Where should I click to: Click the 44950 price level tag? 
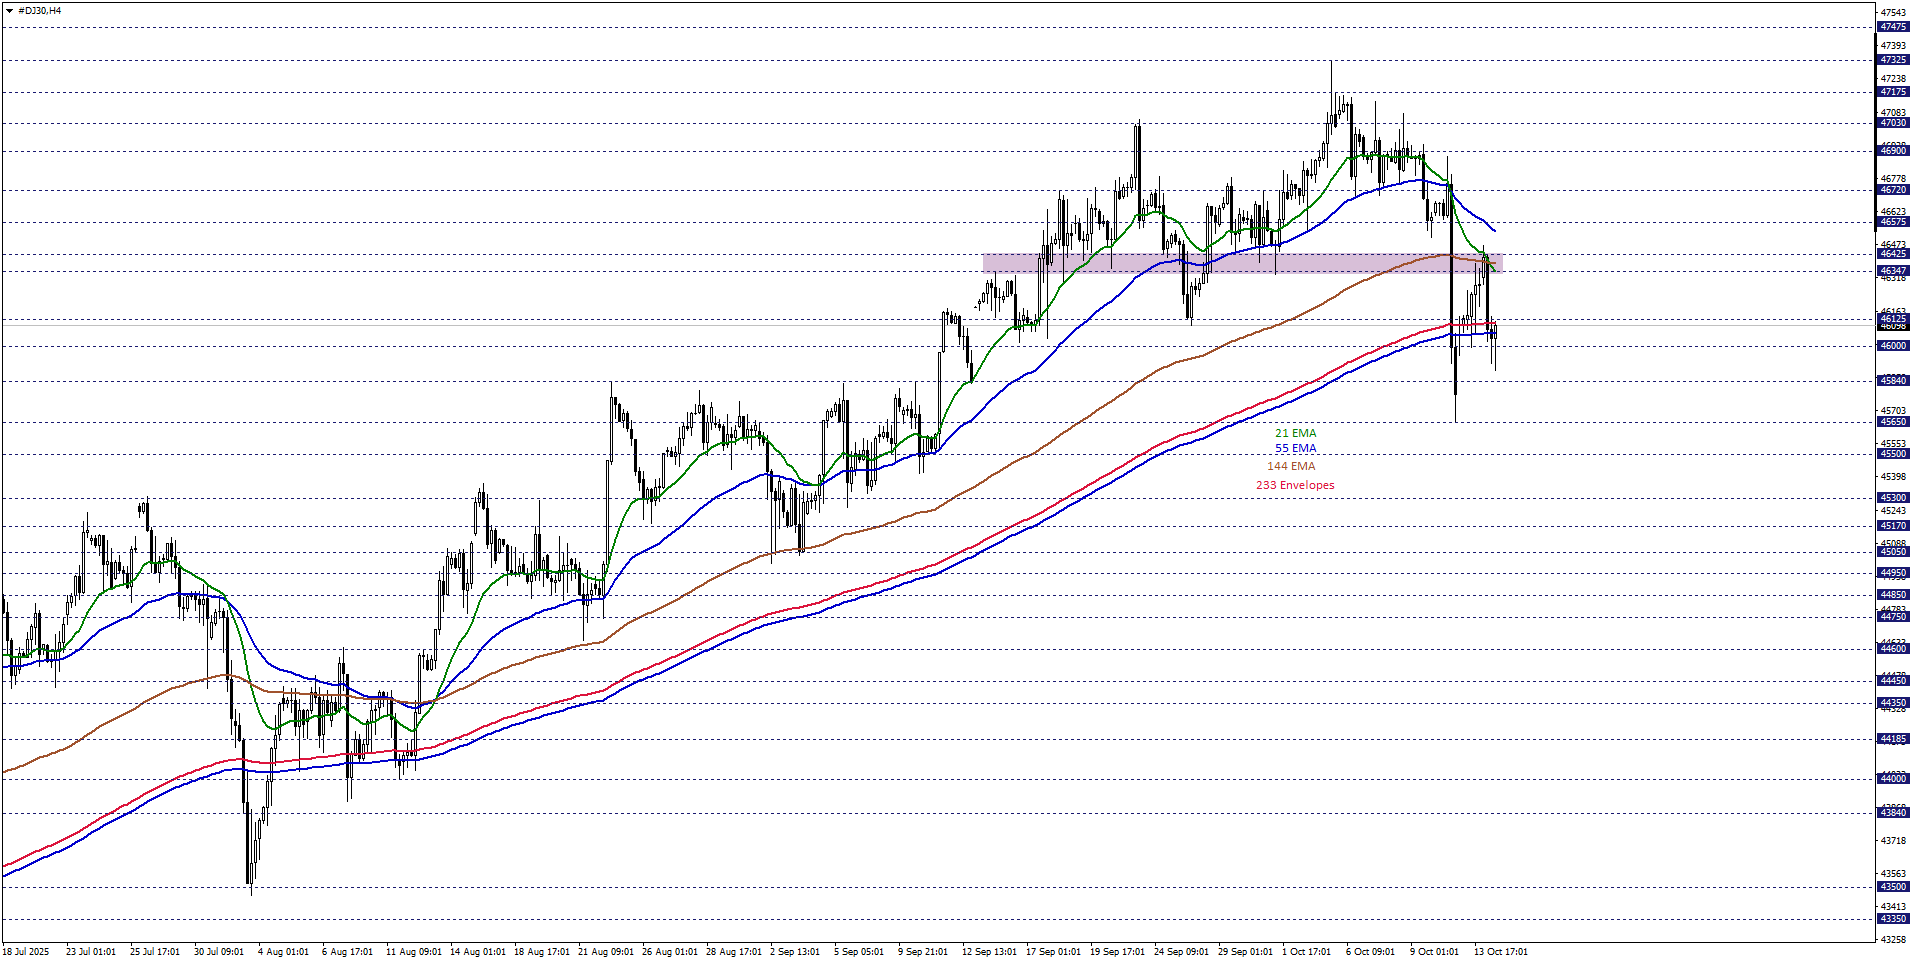(x=1893, y=574)
